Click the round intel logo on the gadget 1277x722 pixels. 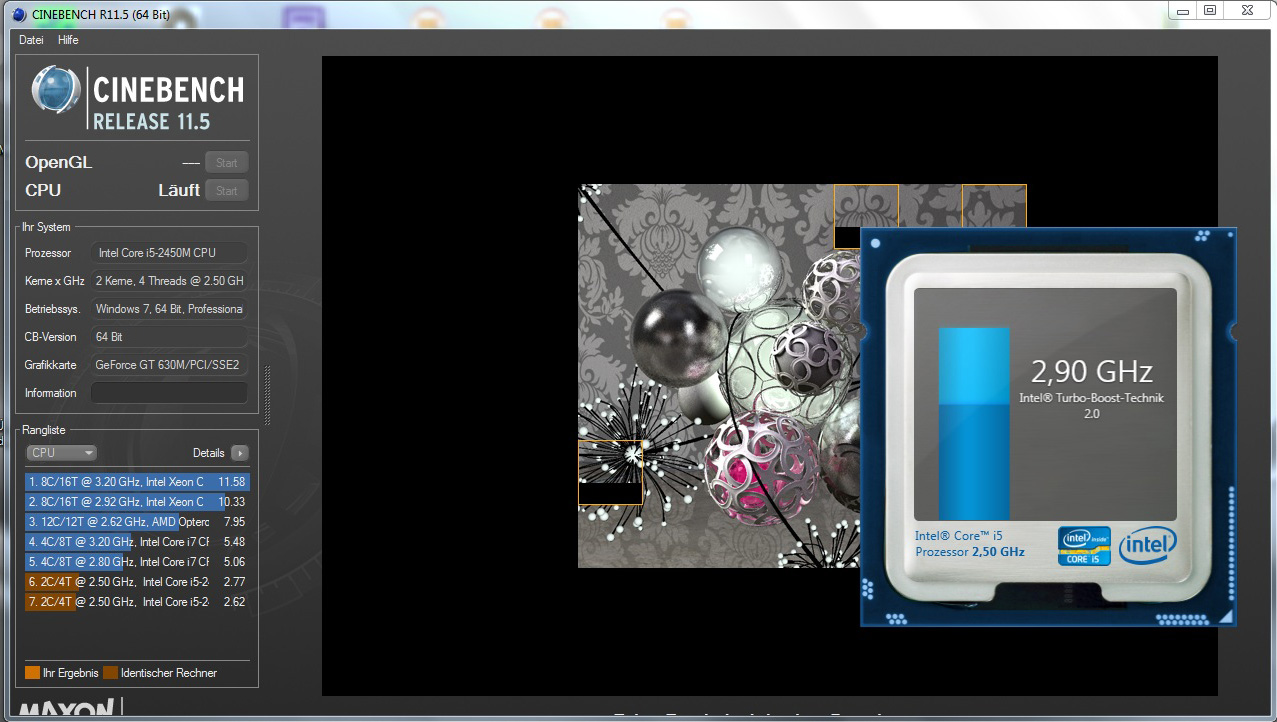coord(1147,545)
